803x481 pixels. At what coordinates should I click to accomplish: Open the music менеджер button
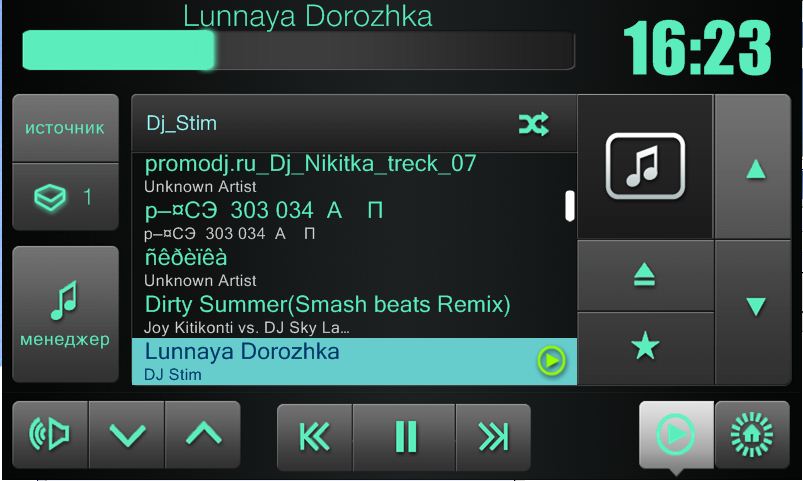coord(65,314)
